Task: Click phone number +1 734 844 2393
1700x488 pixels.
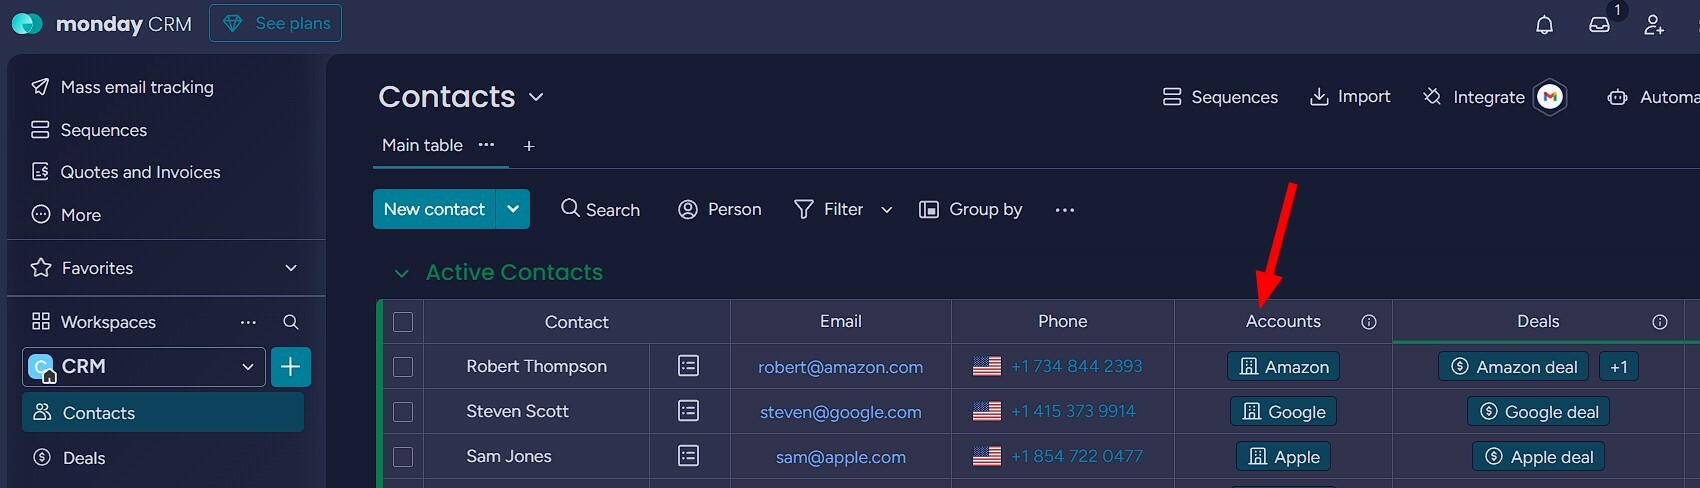Action: pos(1076,366)
